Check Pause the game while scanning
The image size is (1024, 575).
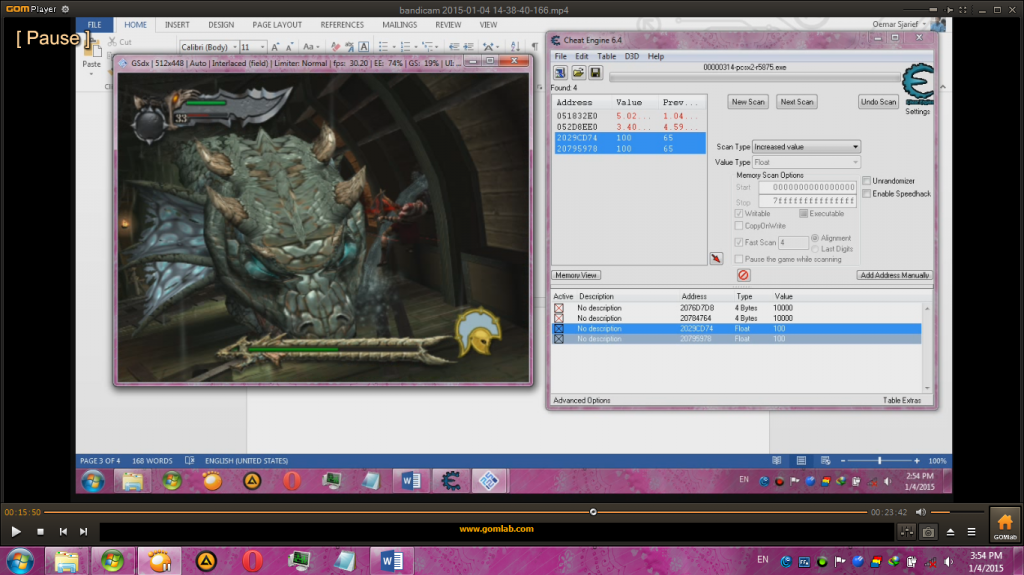(739, 259)
